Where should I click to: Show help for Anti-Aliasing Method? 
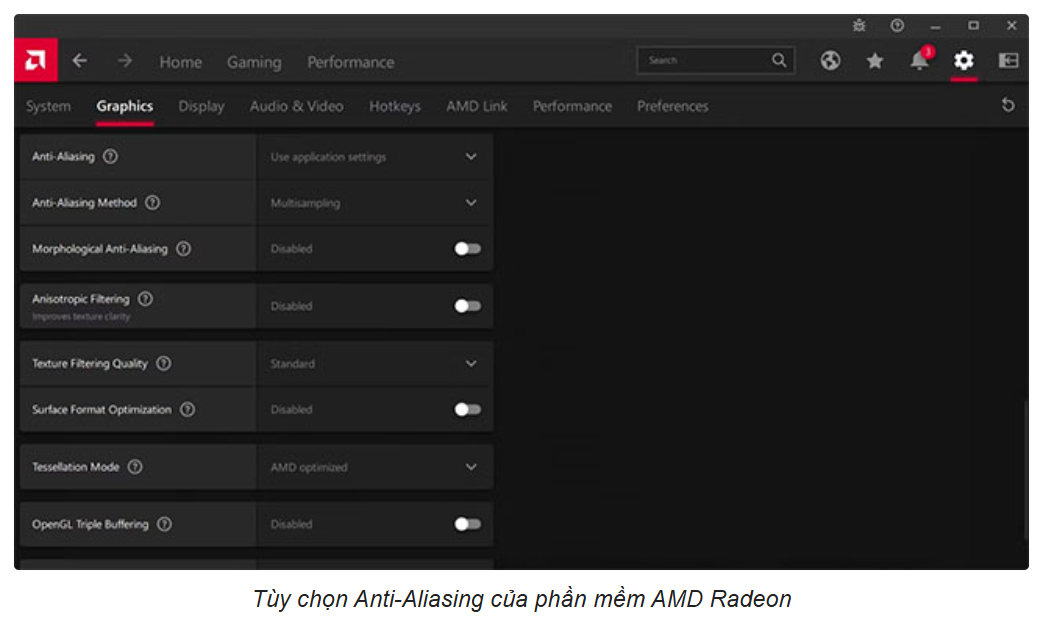[x=152, y=203]
